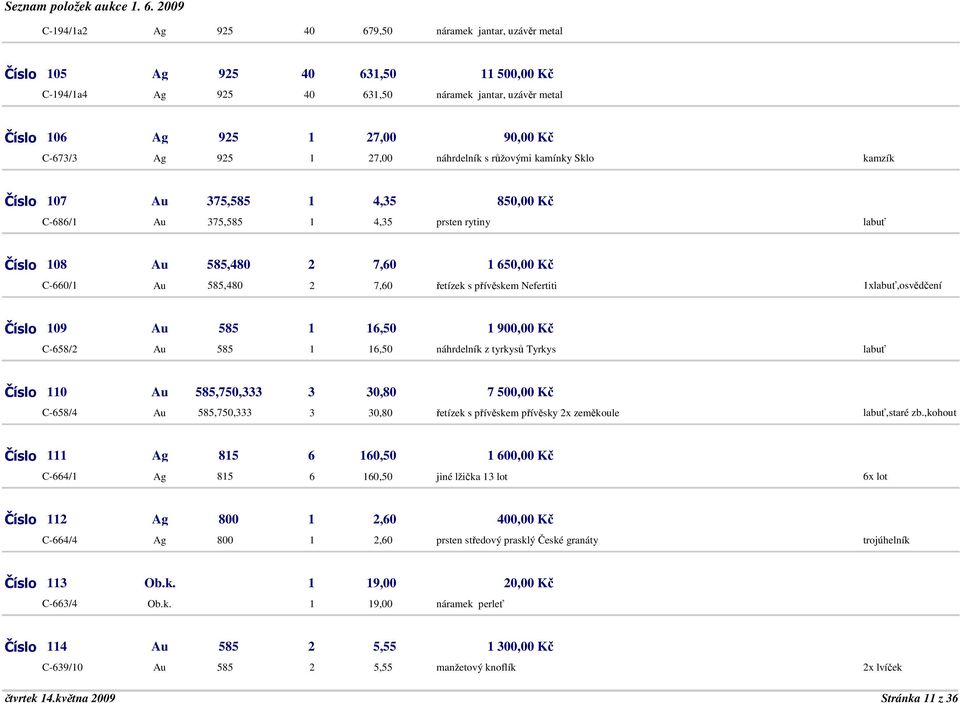Click 'manžetový knoflík' description
This screenshot has height=703, width=960.
coord(476,667)
